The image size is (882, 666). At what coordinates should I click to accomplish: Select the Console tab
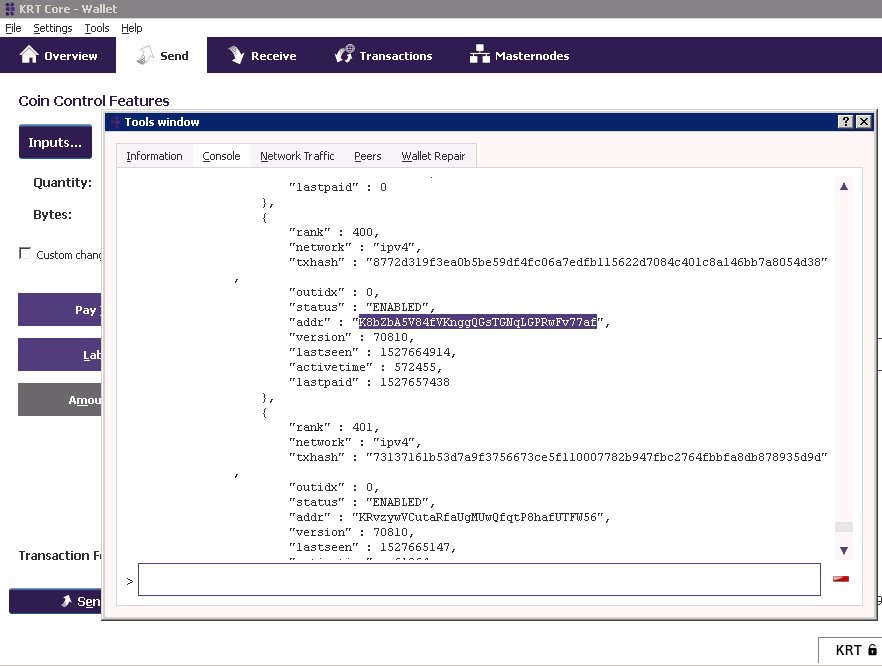click(x=221, y=156)
